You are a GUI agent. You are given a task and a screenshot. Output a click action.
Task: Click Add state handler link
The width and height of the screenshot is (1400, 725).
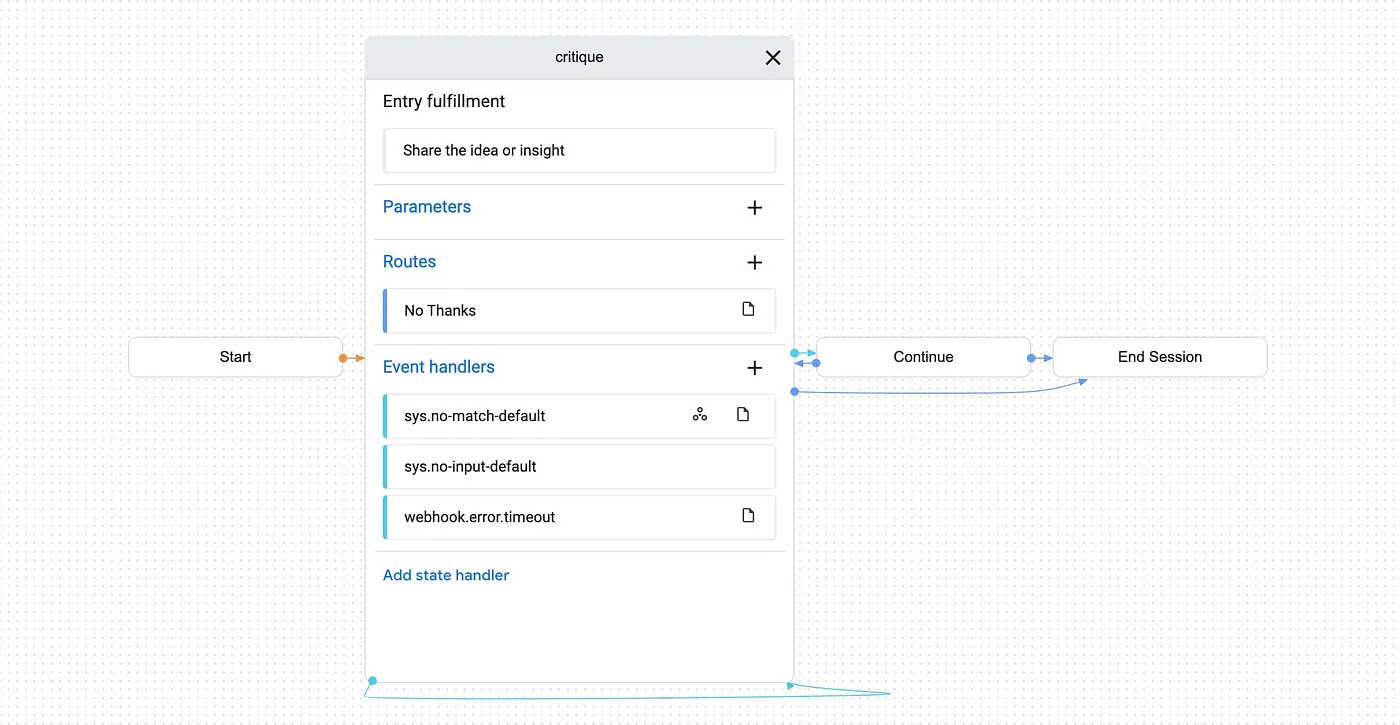coord(446,575)
